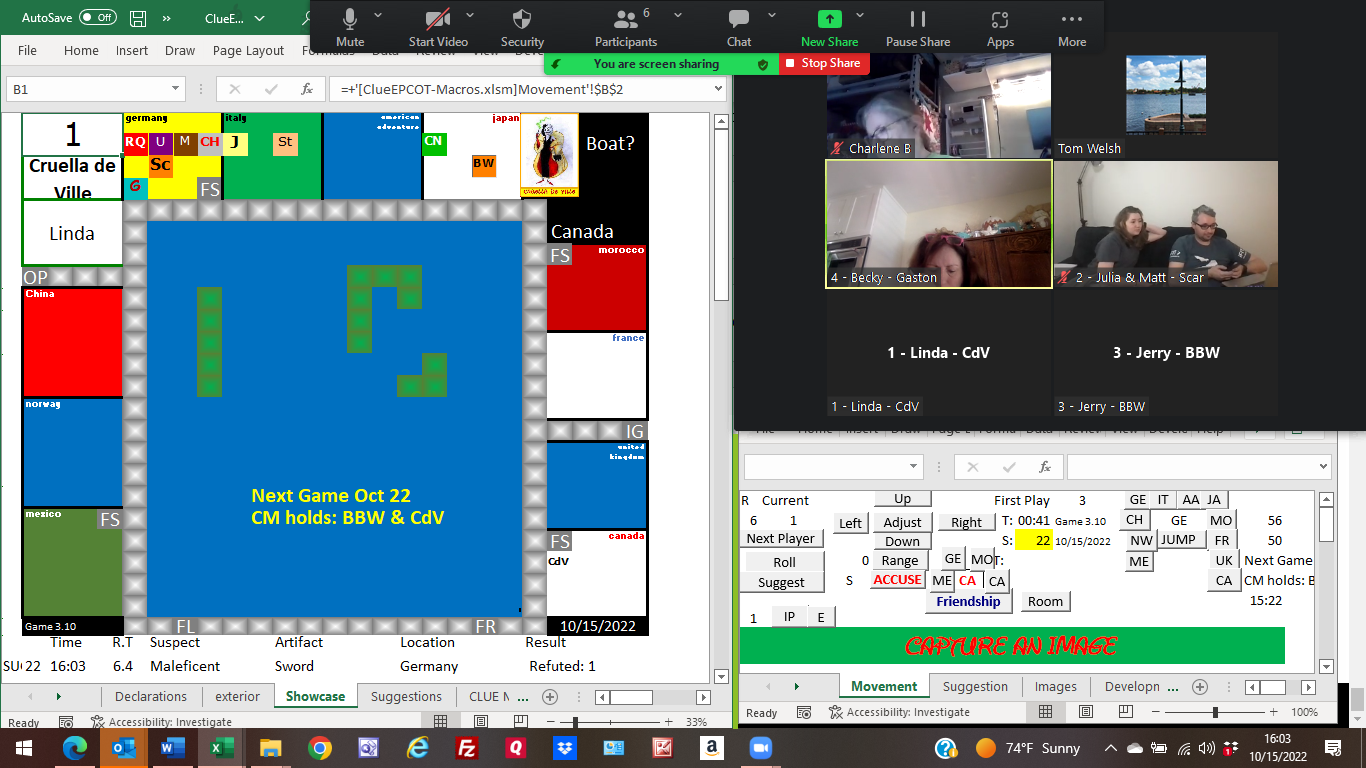1366x768 pixels.
Task: Switch to exterior sheet tab
Action: [237, 696]
